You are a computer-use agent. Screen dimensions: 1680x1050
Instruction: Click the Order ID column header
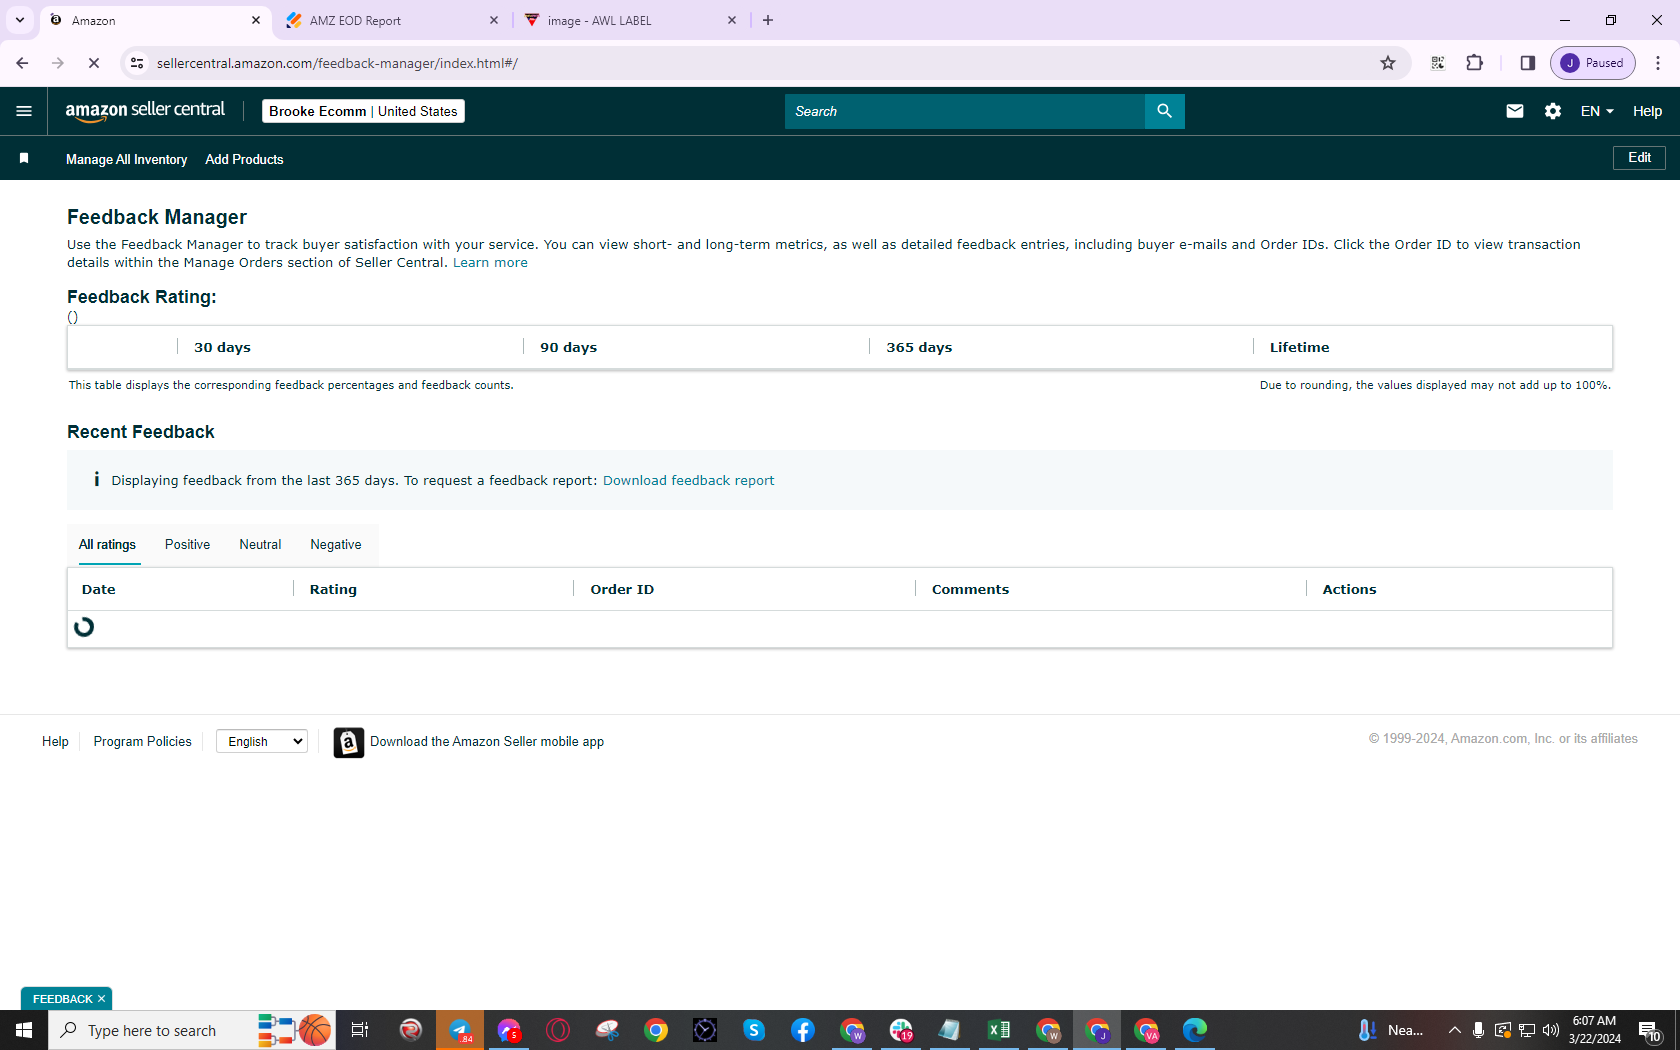click(622, 590)
